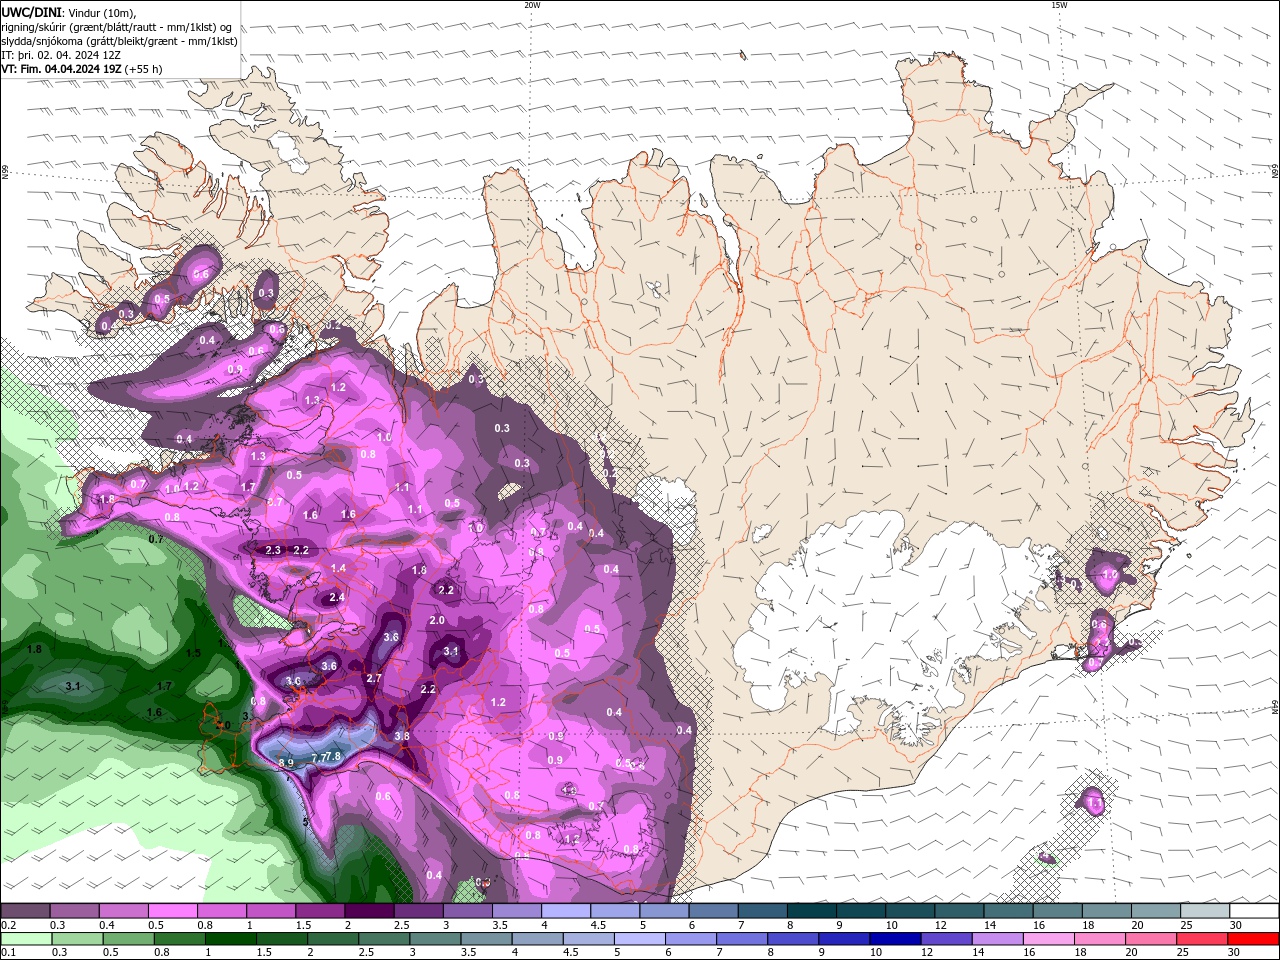1280x960 pixels.
Task: Pick the pale grey top legend swatch at 25
Action: tap(1204, 911)
